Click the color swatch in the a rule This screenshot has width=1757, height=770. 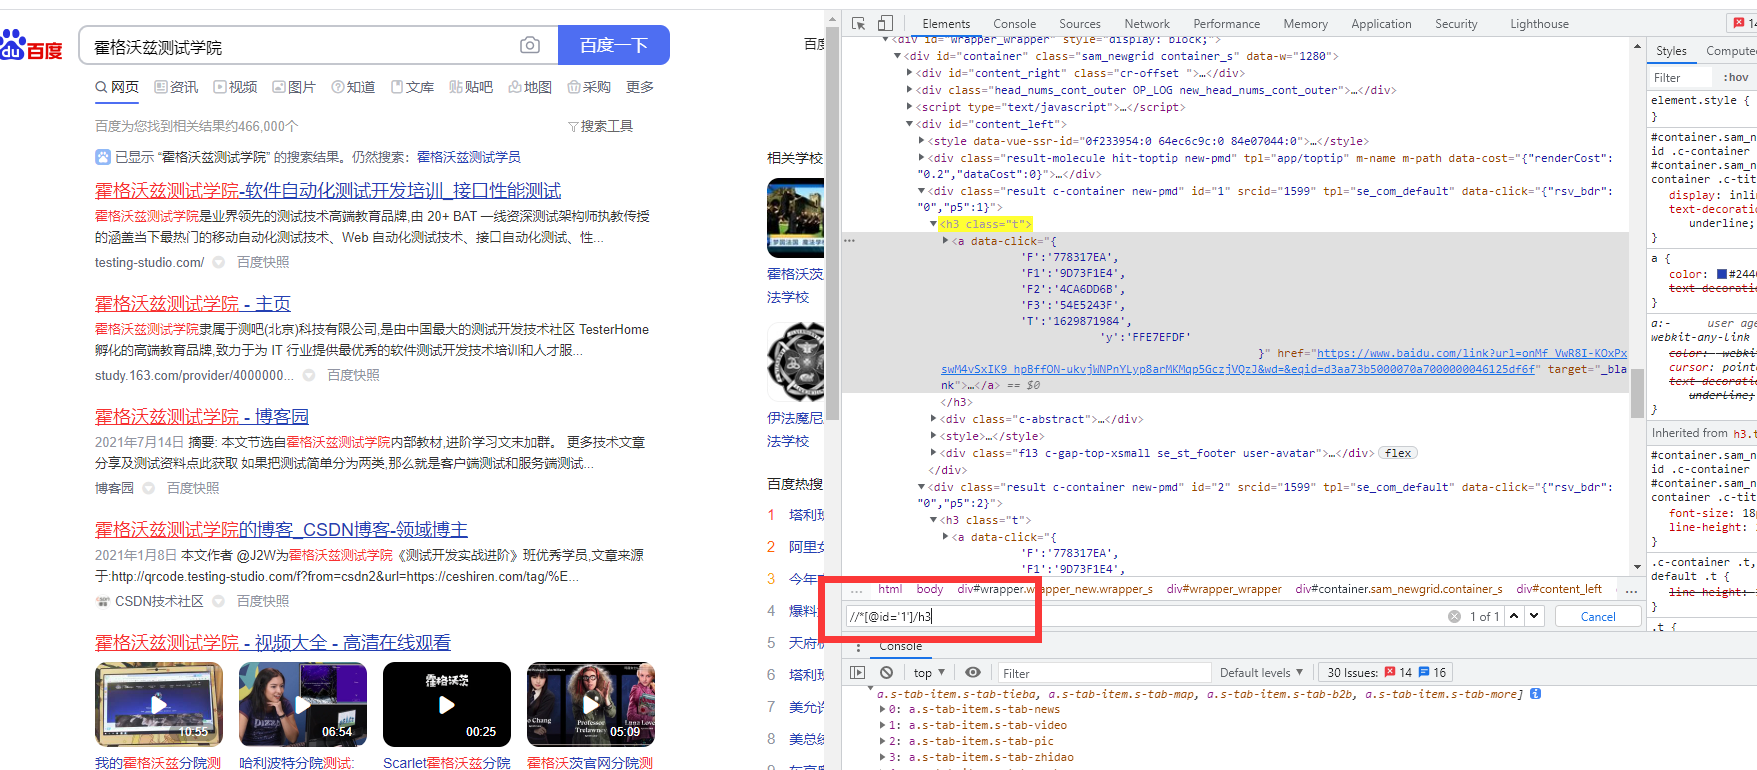(x=1722, y=274)
